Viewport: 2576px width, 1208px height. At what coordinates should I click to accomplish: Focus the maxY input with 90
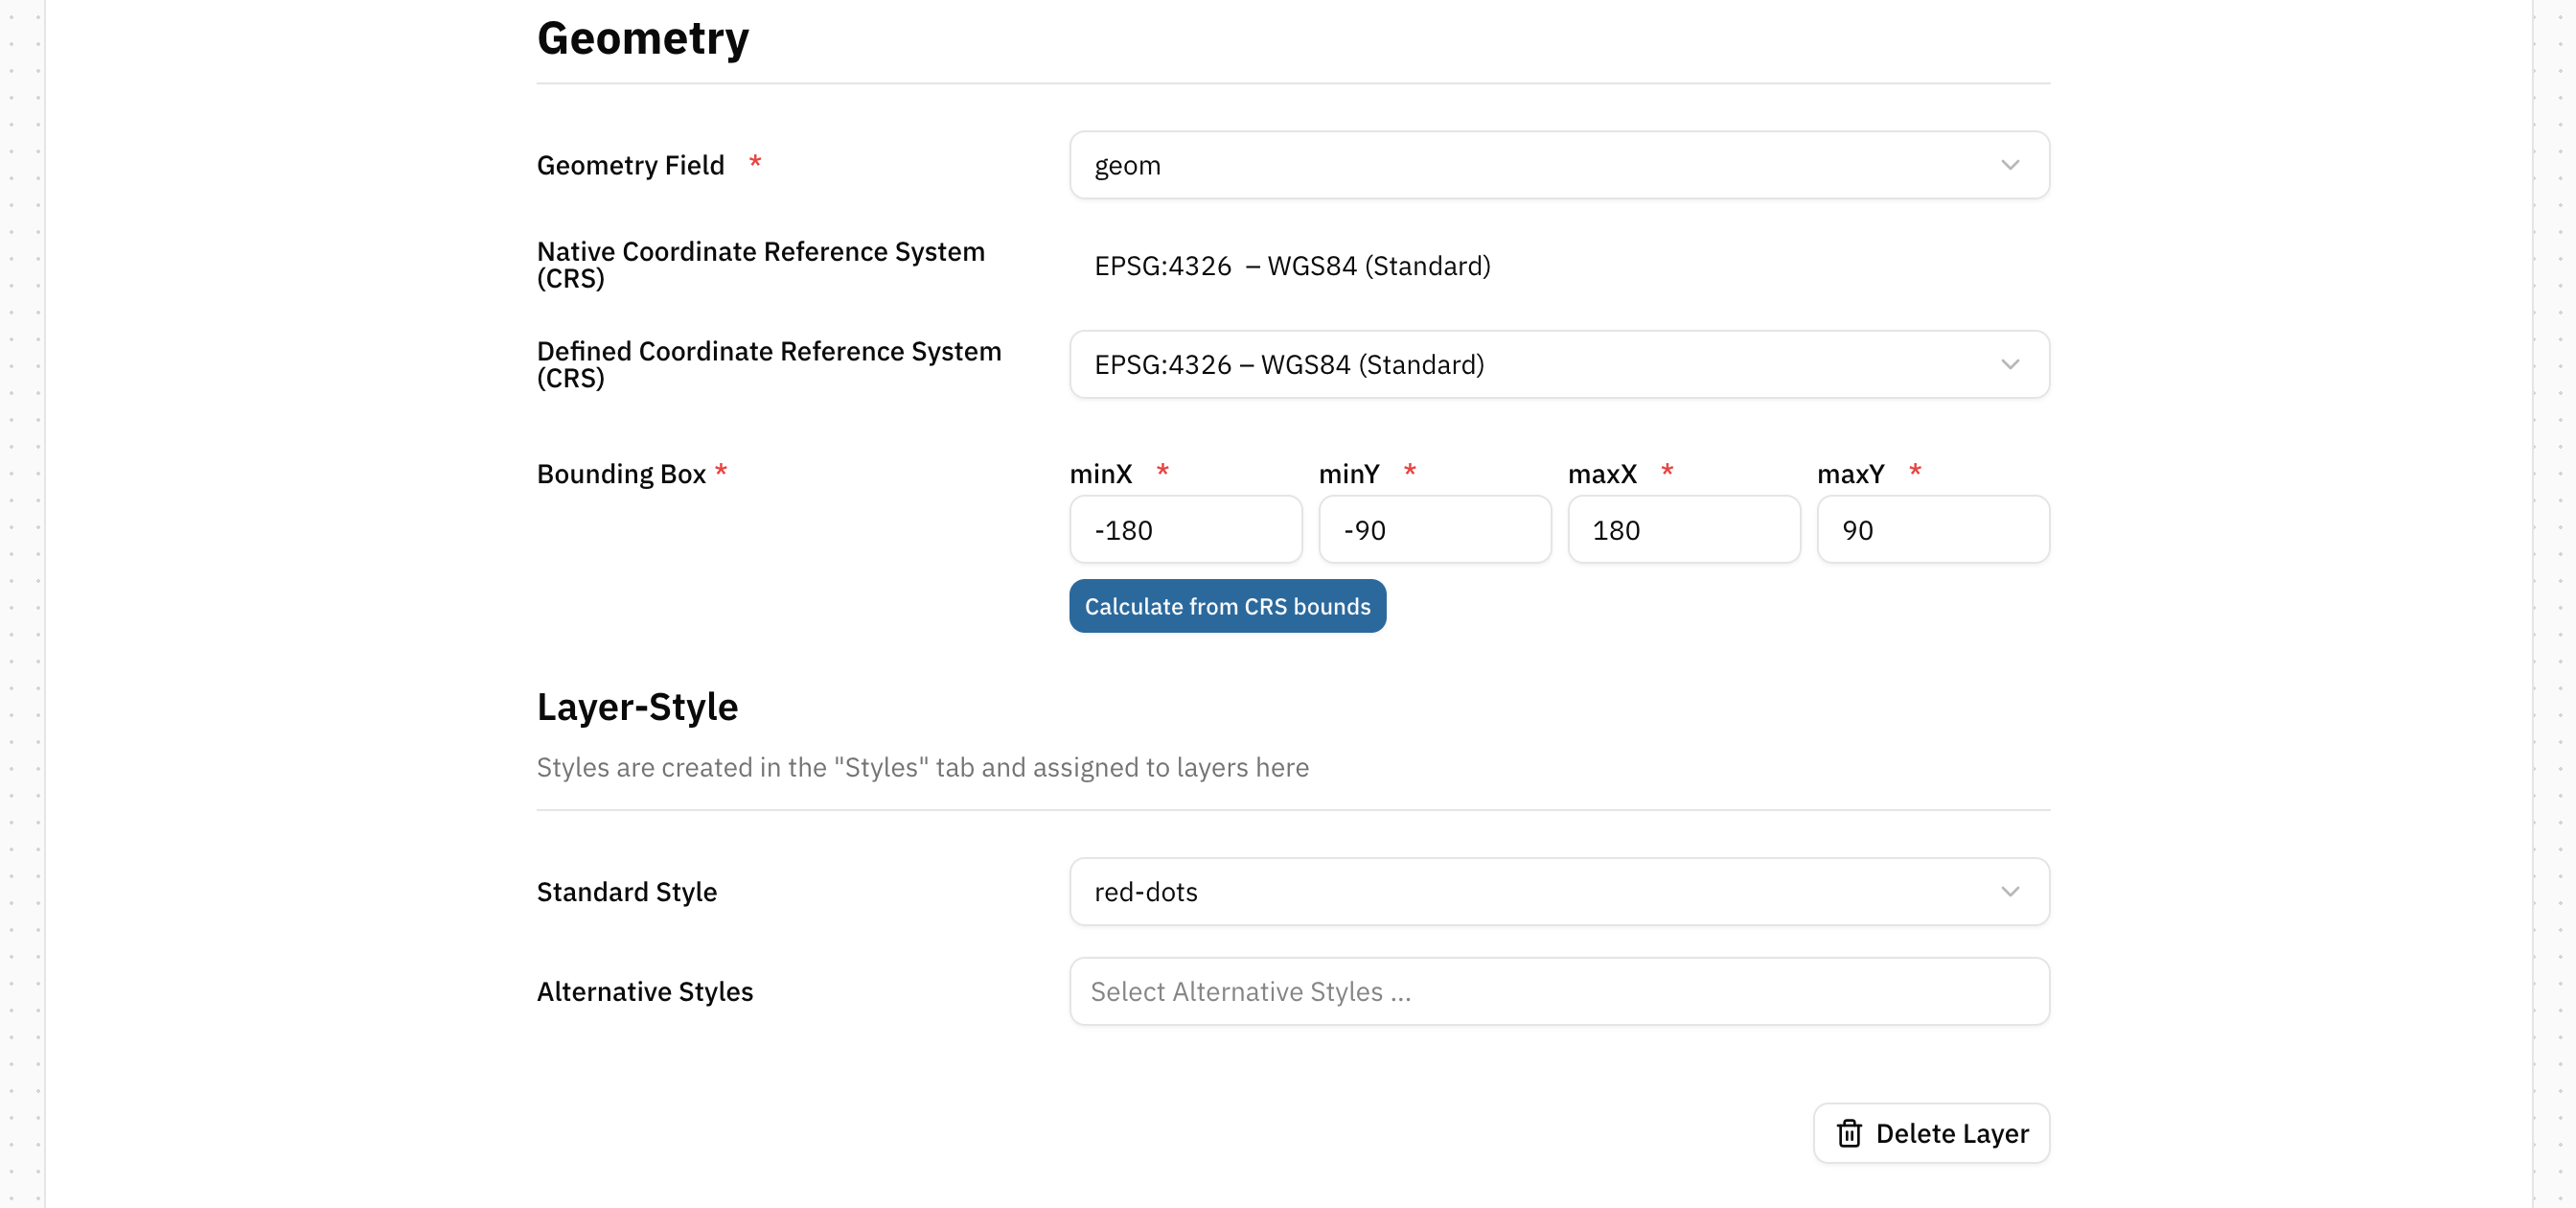click(1933, 530)
